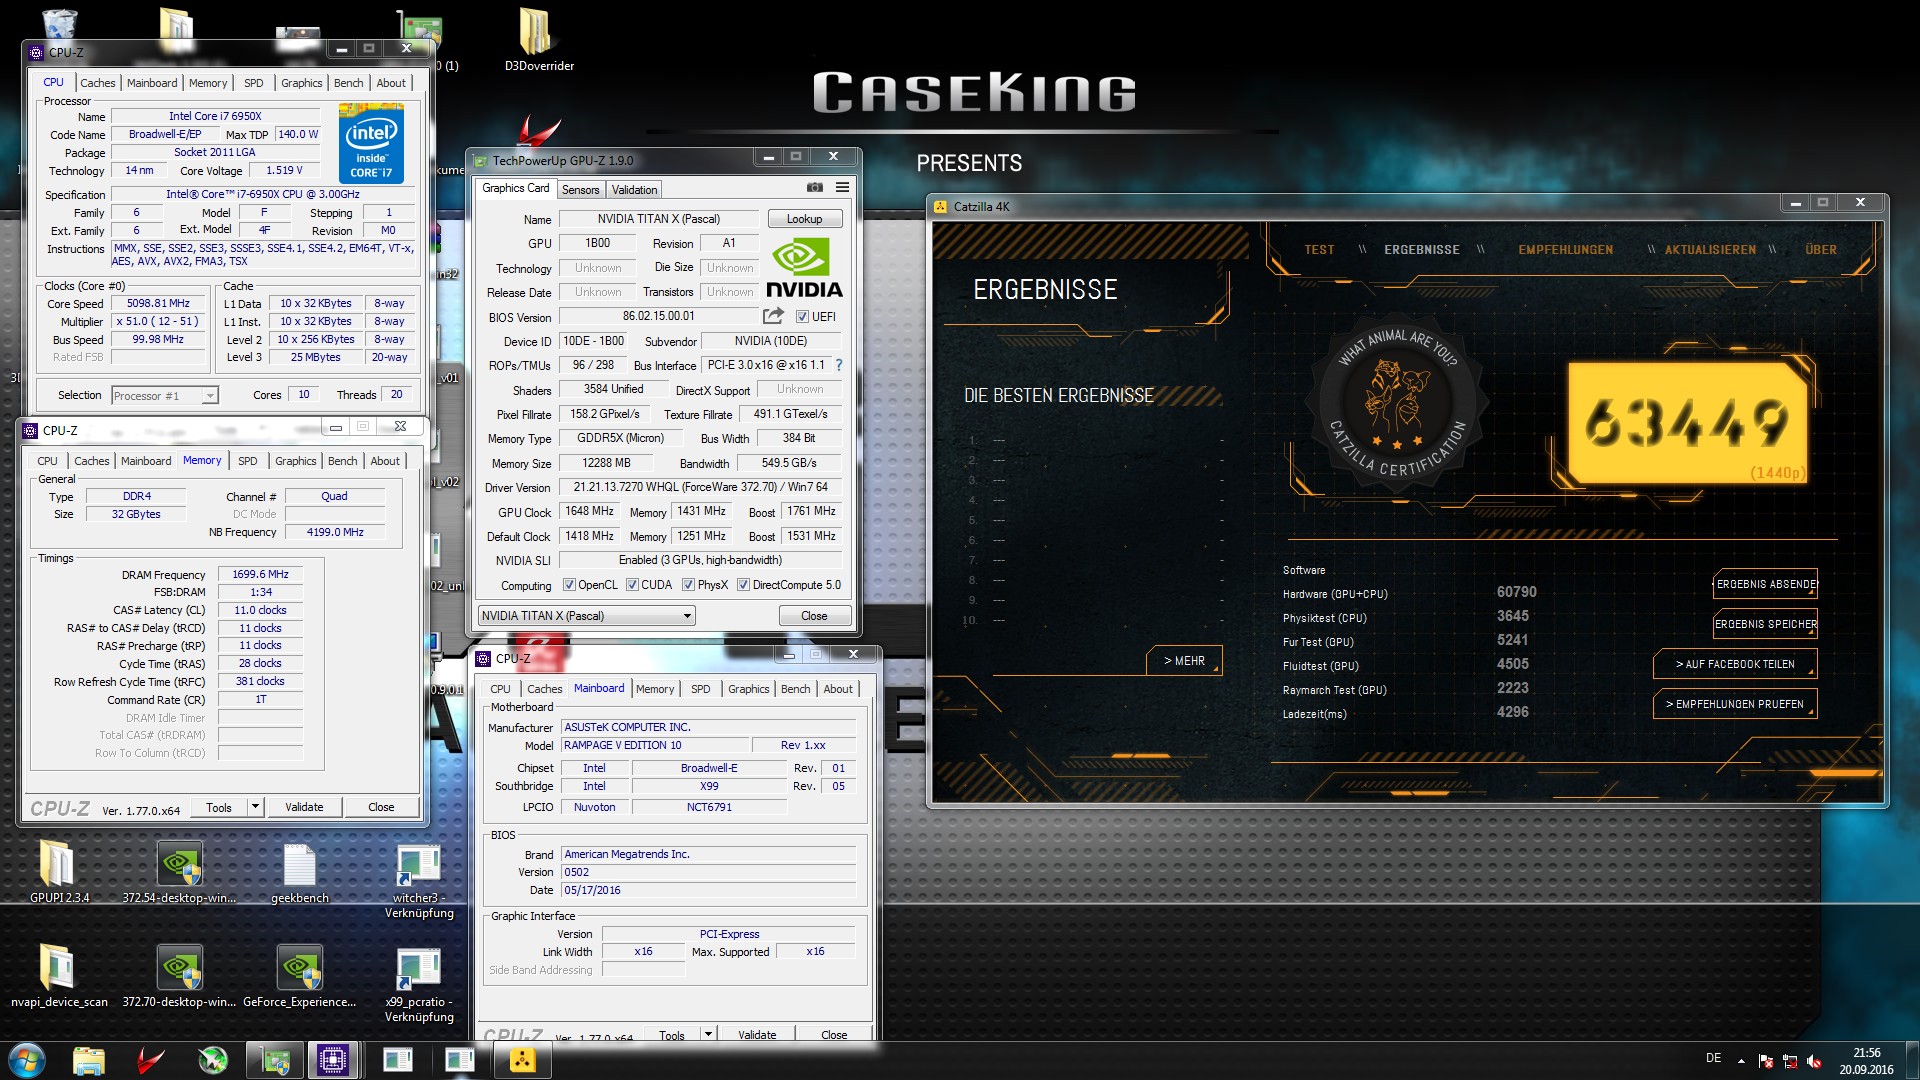Click the CPU-Z purple chip taskbar icon

coord(332,1060)
